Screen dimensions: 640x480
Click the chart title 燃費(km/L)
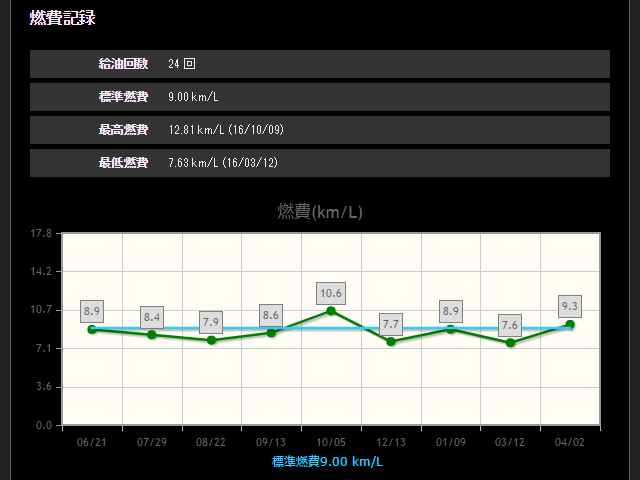click(320, 211)
